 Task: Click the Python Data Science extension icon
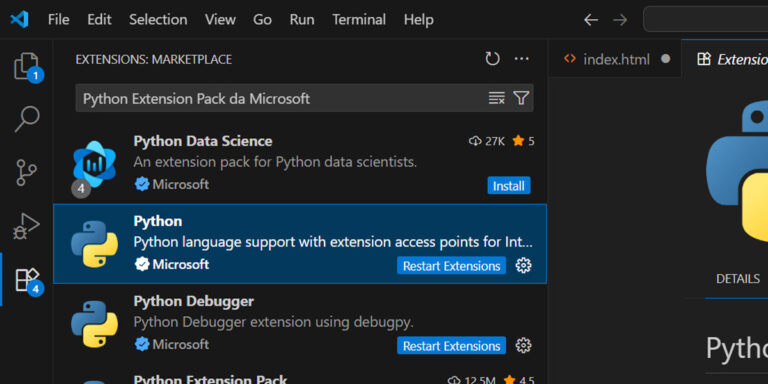click(x=94, y=165)
